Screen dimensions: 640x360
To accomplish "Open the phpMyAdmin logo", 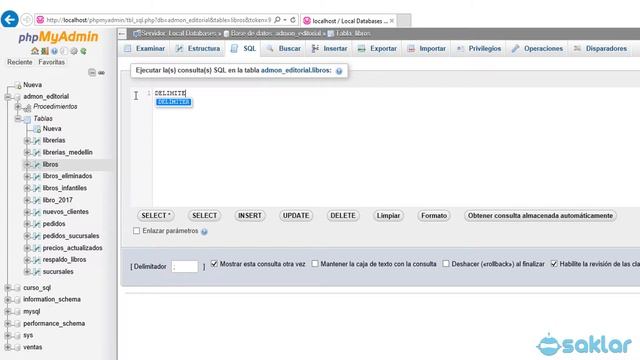I will click(58, 37).
